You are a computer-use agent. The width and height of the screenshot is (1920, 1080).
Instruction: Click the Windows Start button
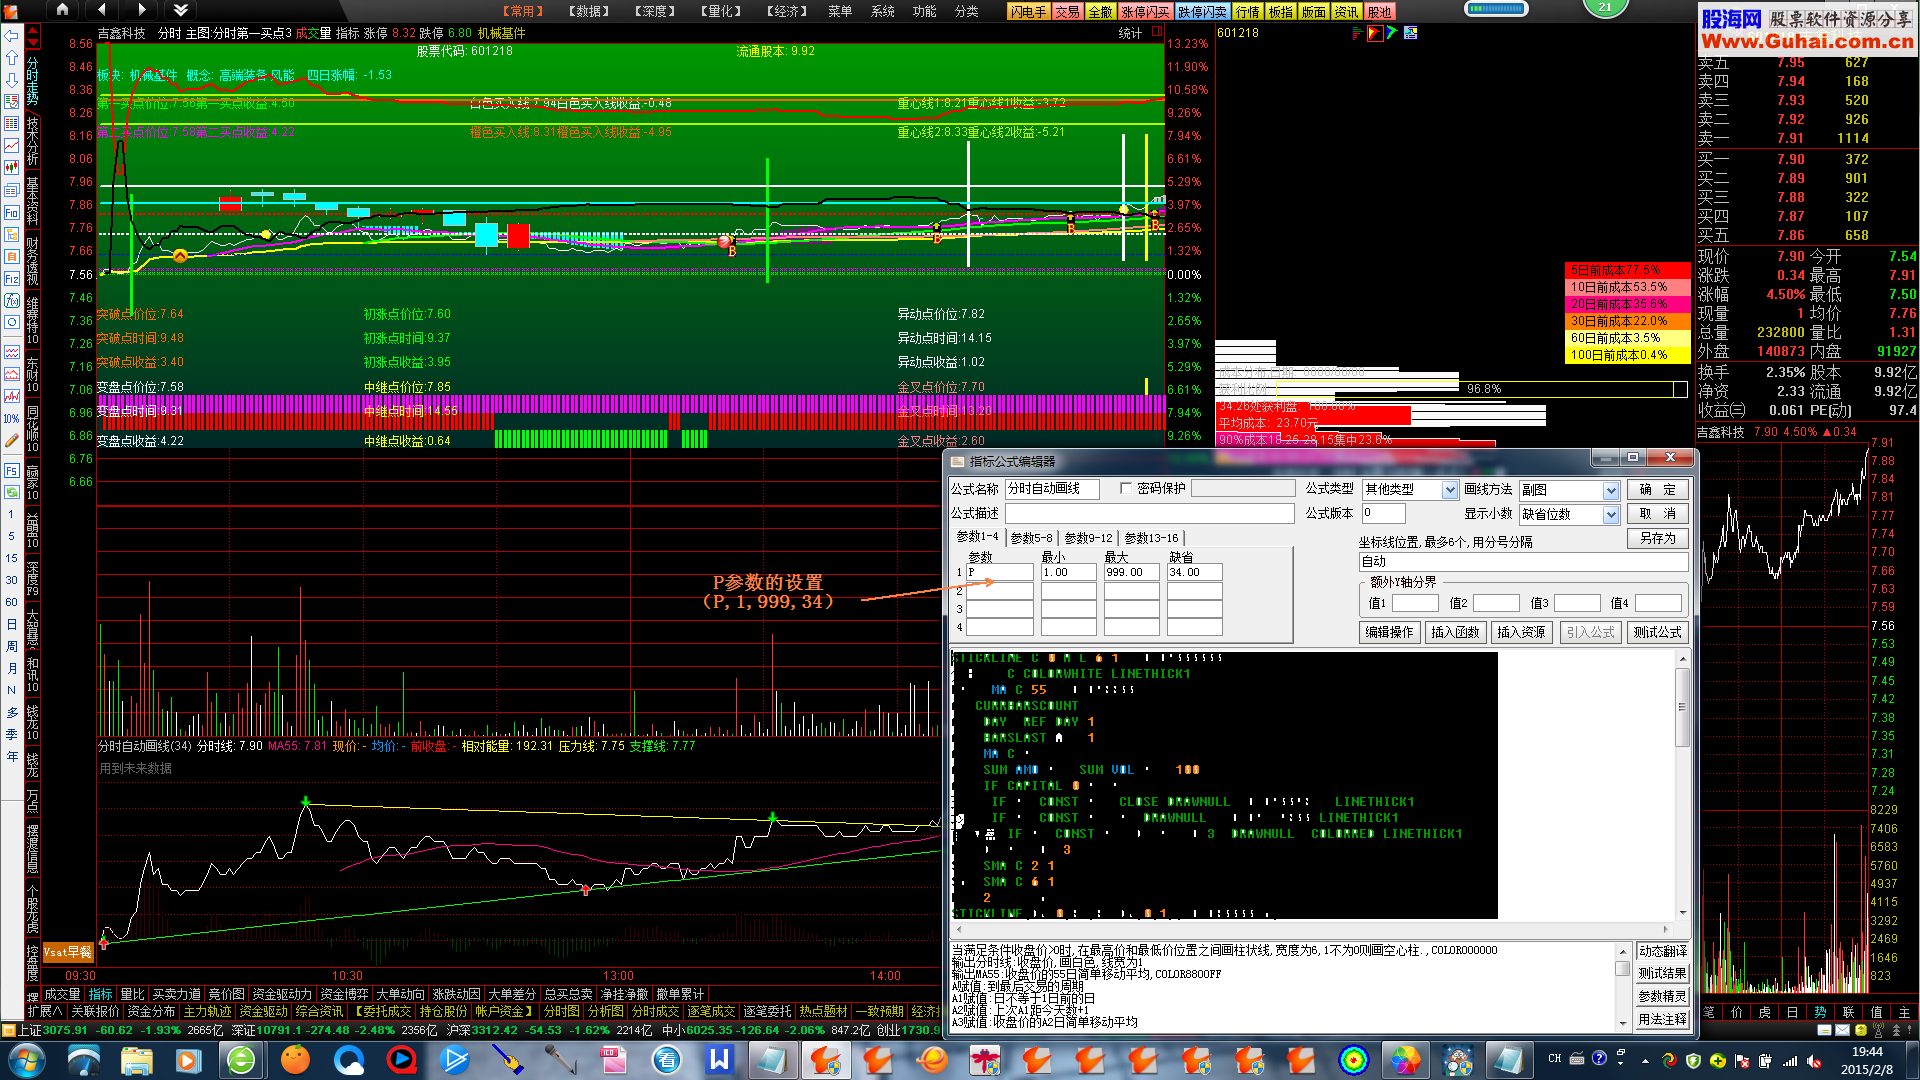(26, 1060)
